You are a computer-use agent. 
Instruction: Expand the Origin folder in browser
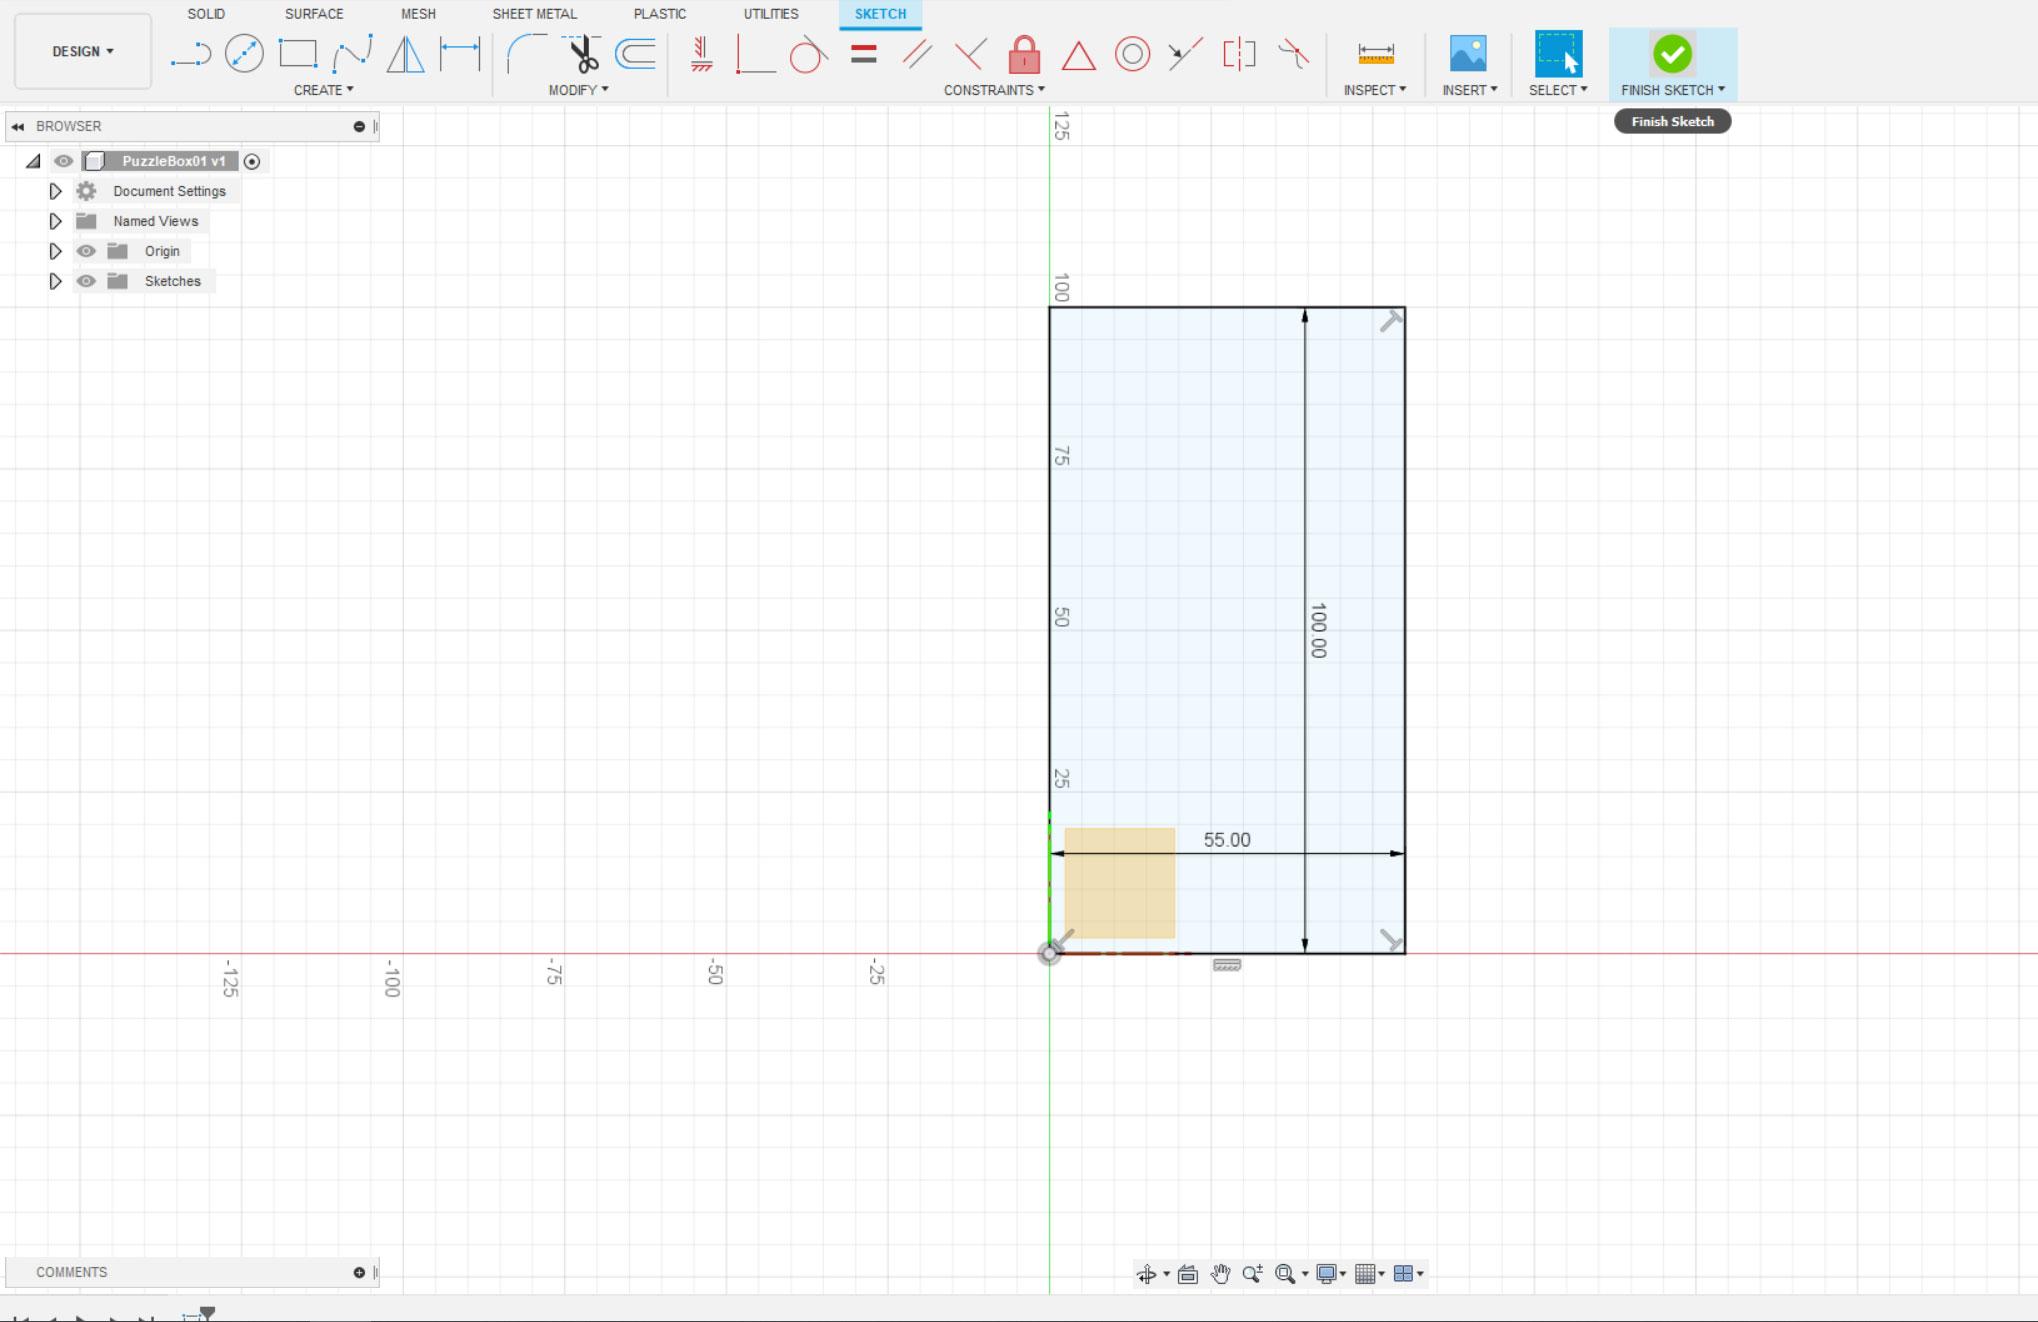pyautogui.click(x=53, y=250)
